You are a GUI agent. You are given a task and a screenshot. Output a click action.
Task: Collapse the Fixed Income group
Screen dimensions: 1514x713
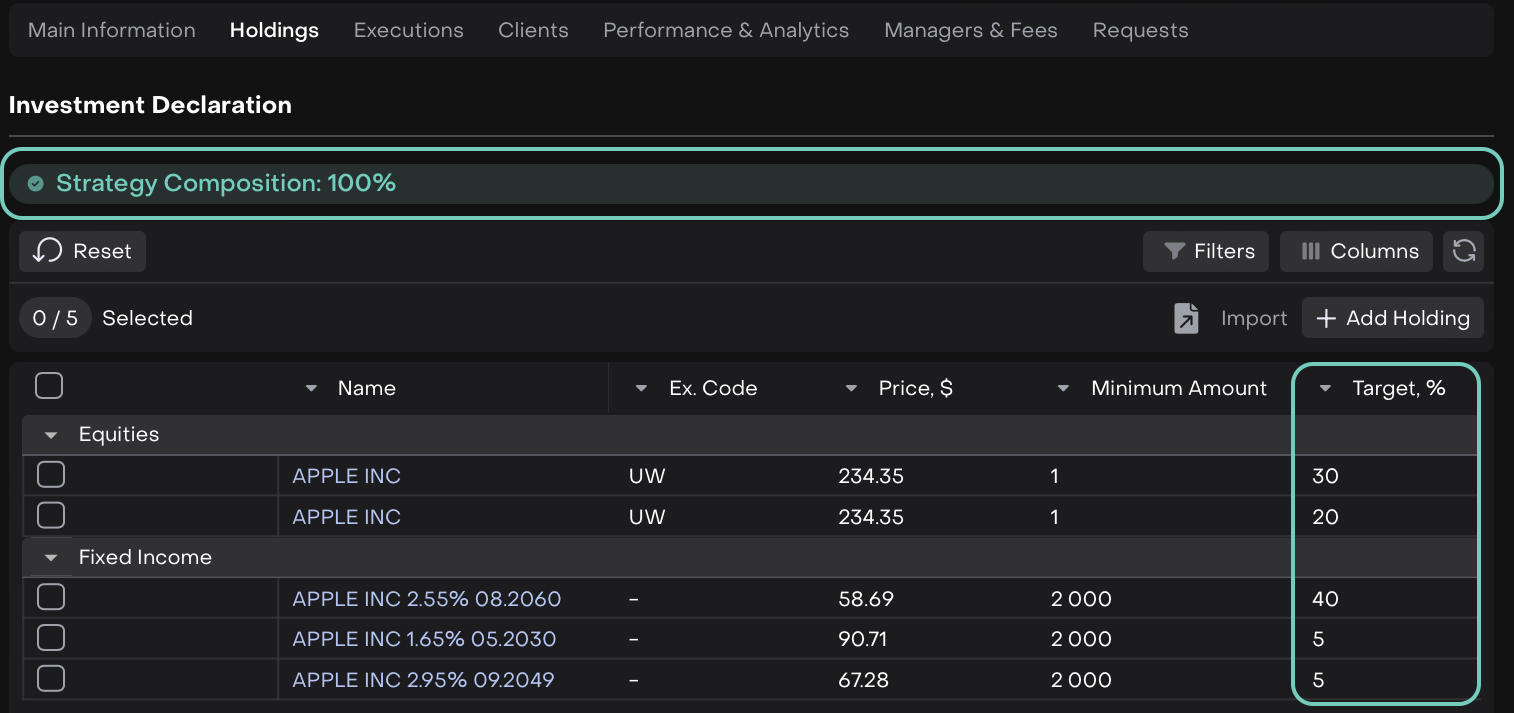[51, 557]
